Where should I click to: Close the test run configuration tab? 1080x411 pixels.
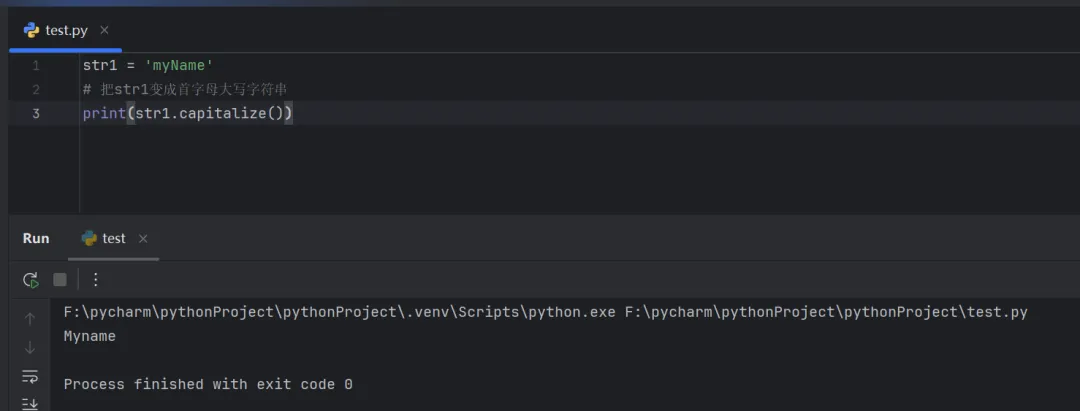[143, 238]
